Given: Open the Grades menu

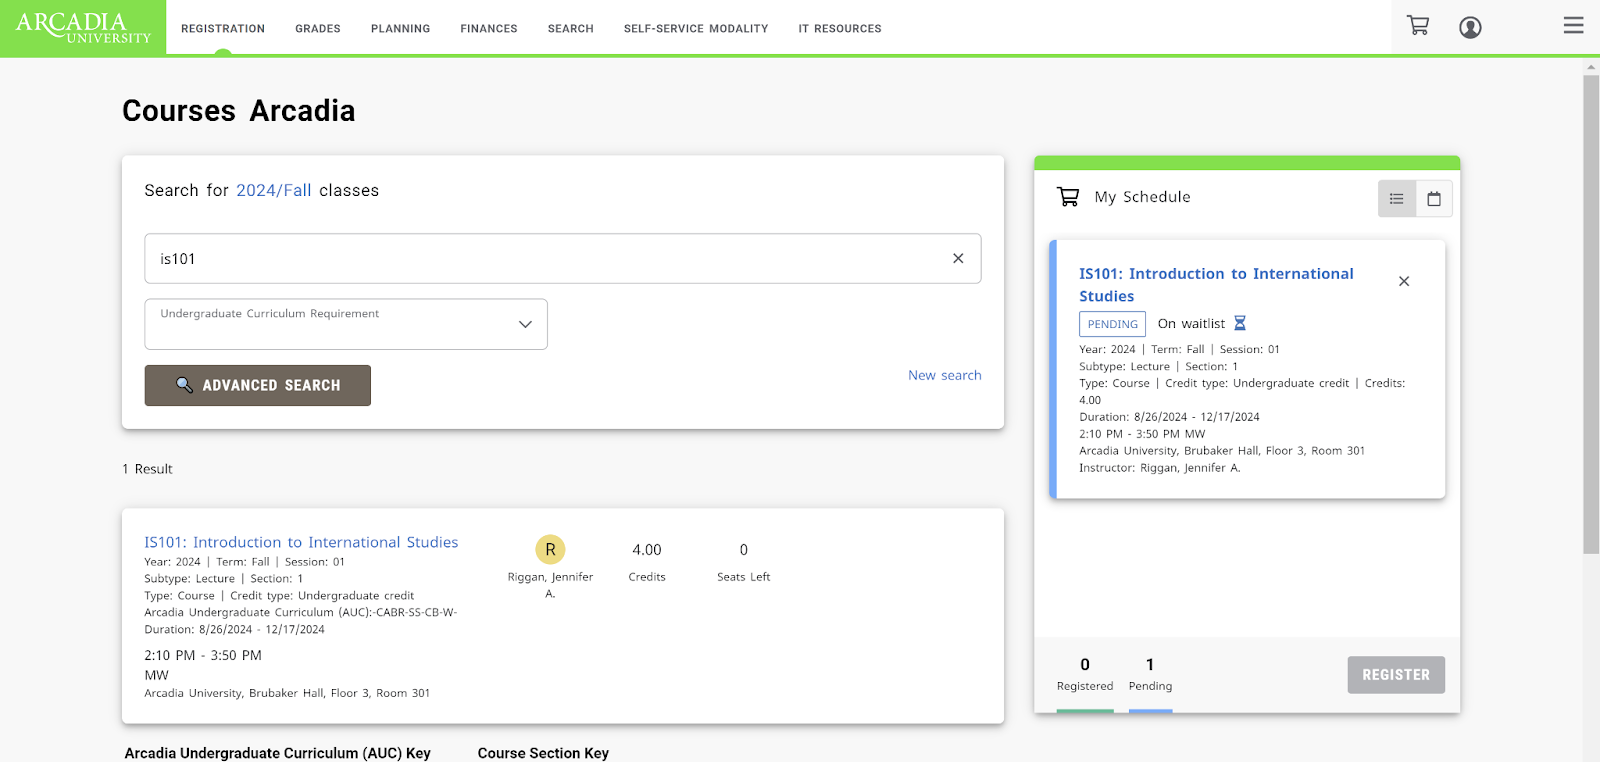Looking at the screenshot, I should pyautogui.click(x=318, y=29).
